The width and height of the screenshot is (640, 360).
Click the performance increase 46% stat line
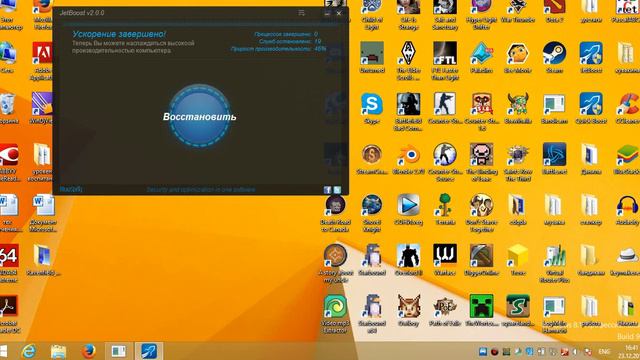pos(278,49)
